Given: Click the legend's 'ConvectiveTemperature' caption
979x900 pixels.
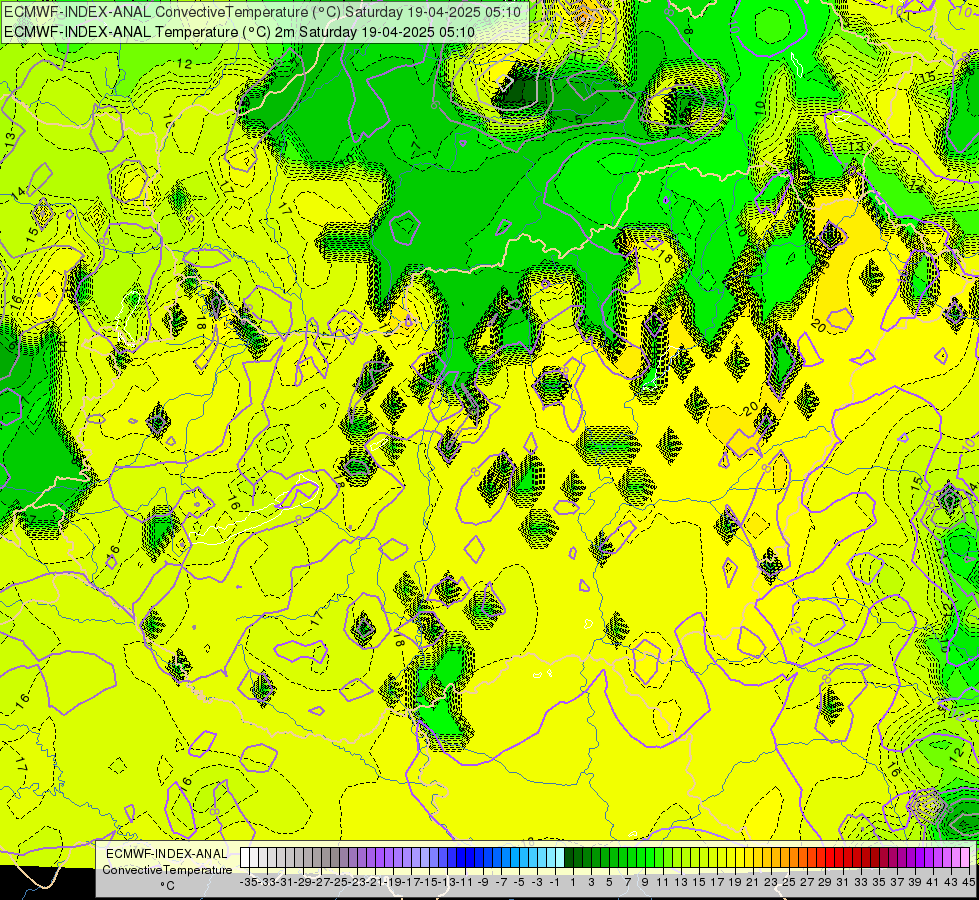Looking at the screenshot, I should click(167, 869).
